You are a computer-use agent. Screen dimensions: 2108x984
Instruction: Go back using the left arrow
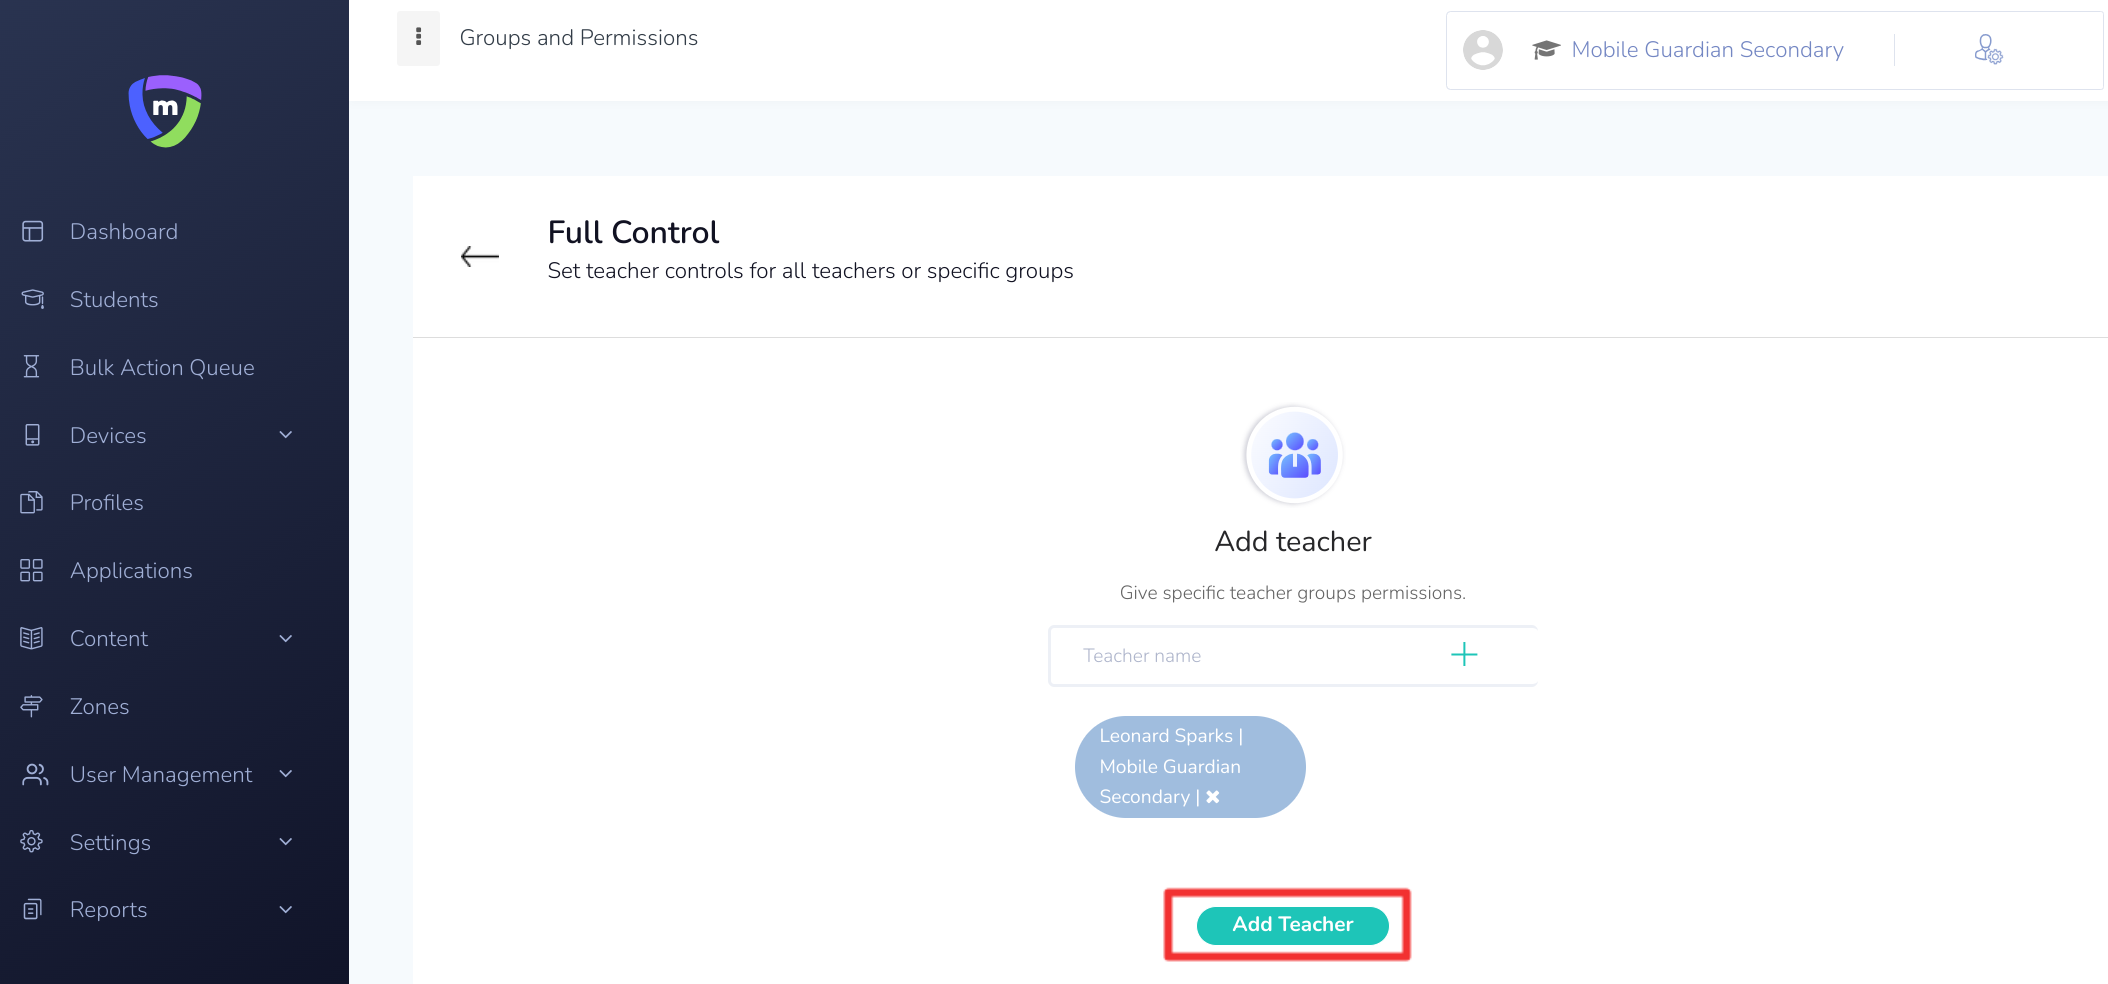(x=480, y=256)
